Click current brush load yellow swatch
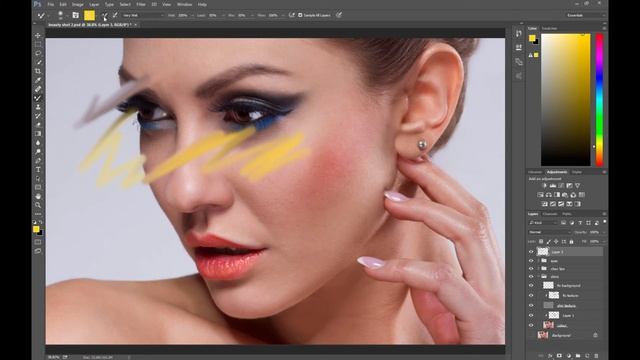The height and width of the screenshot is (360, 640). (89, 16)
